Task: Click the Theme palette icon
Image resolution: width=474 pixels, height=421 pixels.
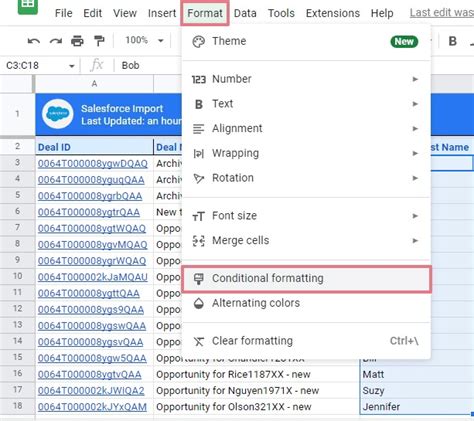Action: pyautogui.click(x=199, y=41)
